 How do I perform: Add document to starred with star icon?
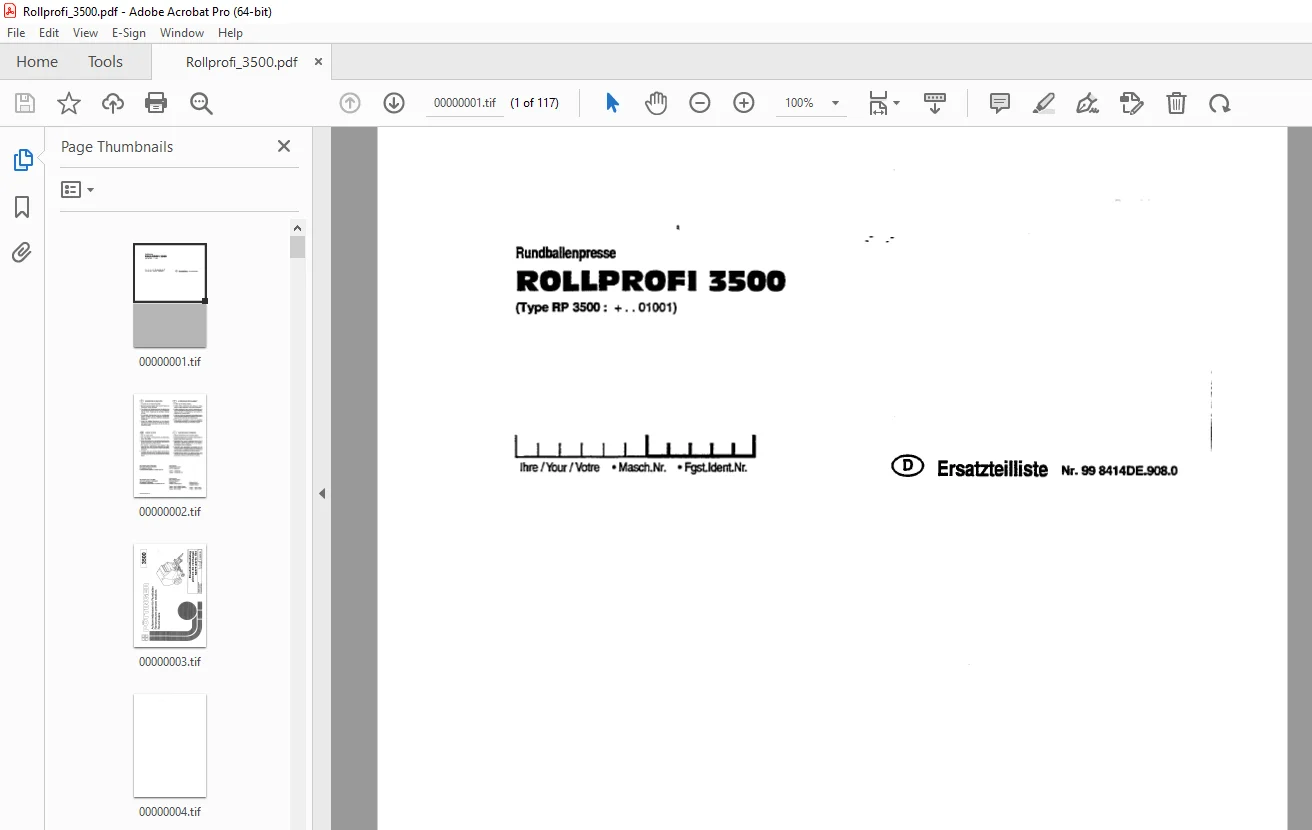point(69,103)
